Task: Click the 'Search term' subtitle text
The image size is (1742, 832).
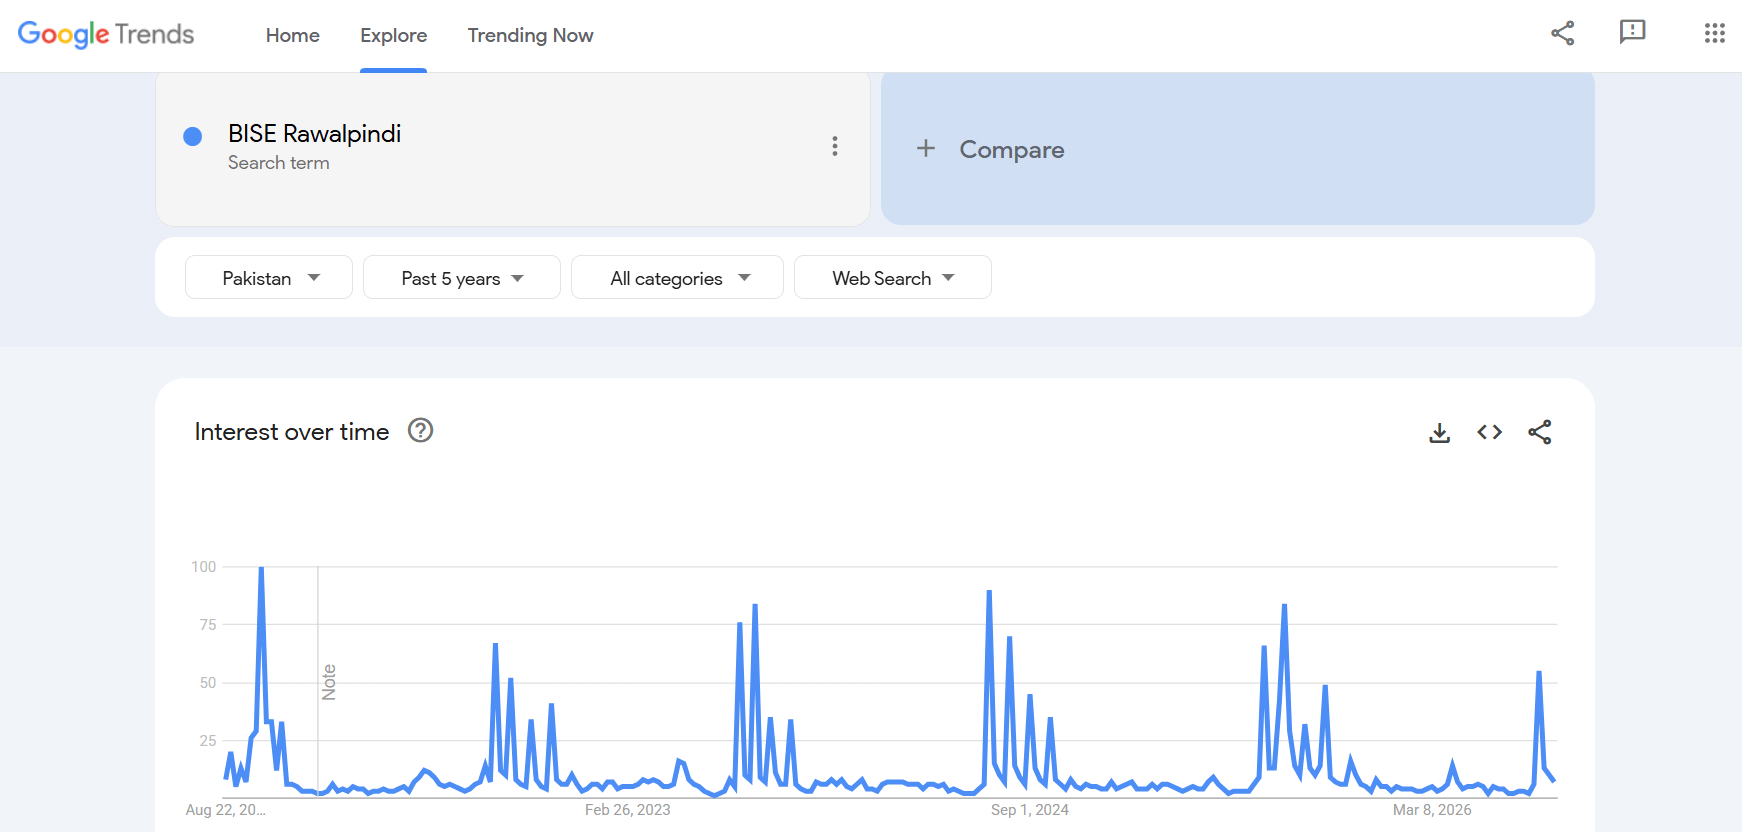Action: point(279,163)
